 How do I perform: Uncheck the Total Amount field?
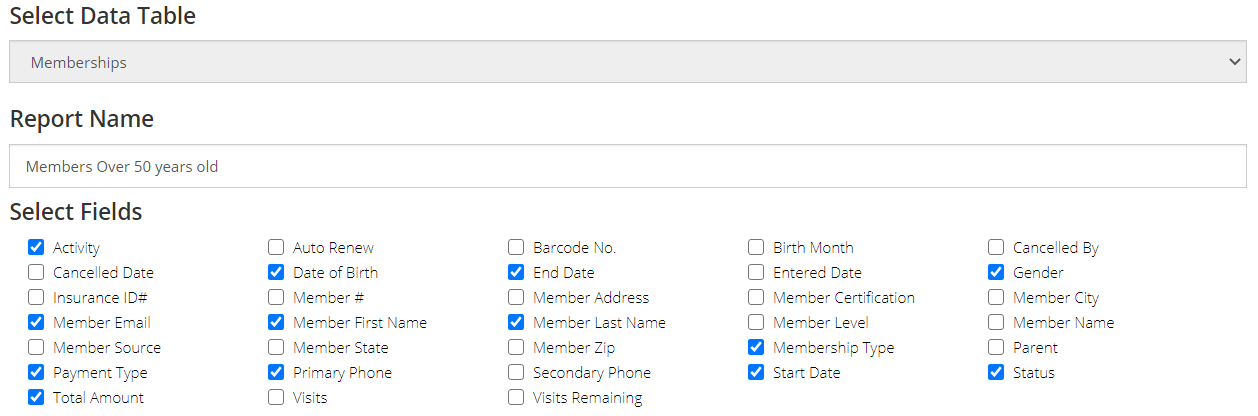36,397
